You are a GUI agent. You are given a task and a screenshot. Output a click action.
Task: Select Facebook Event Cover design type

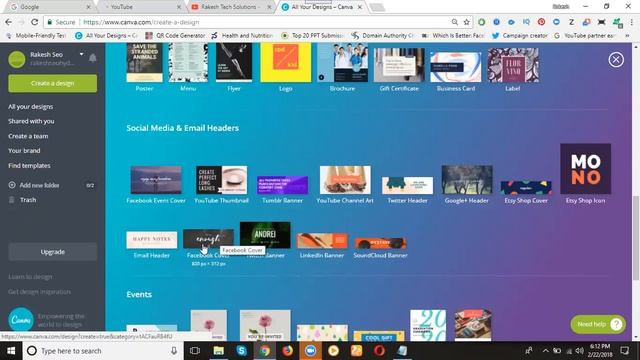click(156, 180)
